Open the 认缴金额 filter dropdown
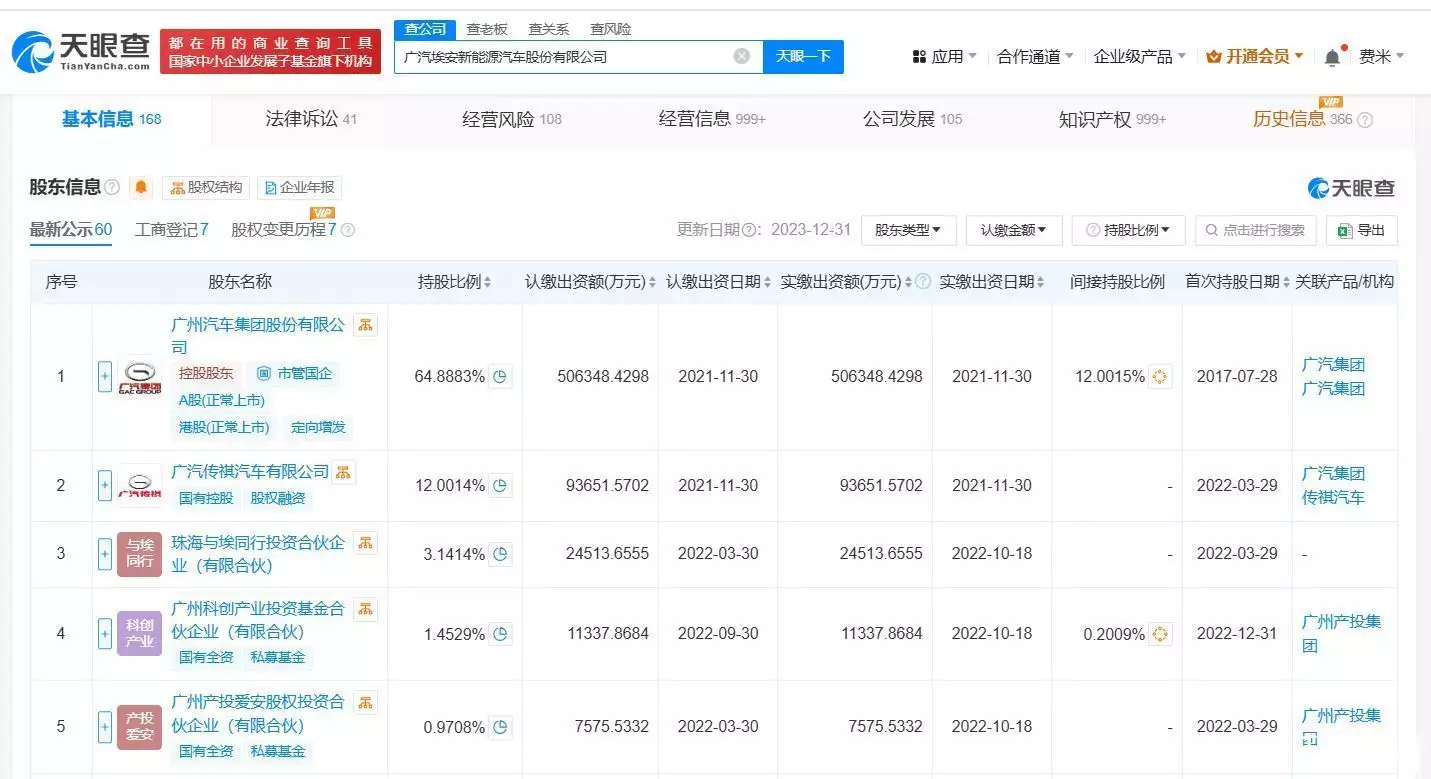 click(1014, 230)
